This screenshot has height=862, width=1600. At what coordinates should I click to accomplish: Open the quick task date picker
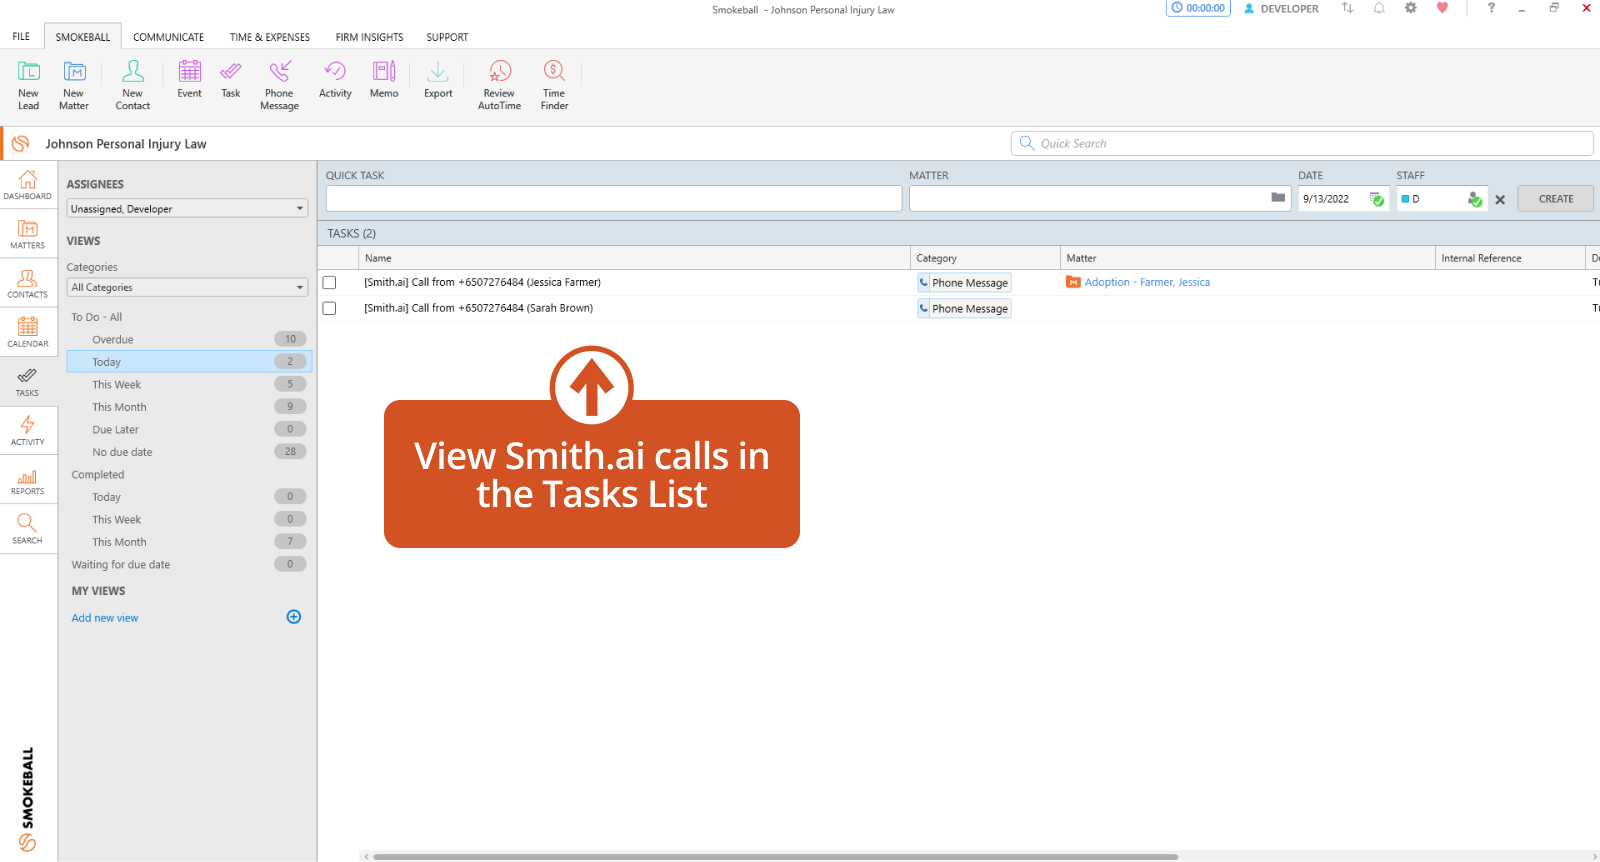[1377, 199]
